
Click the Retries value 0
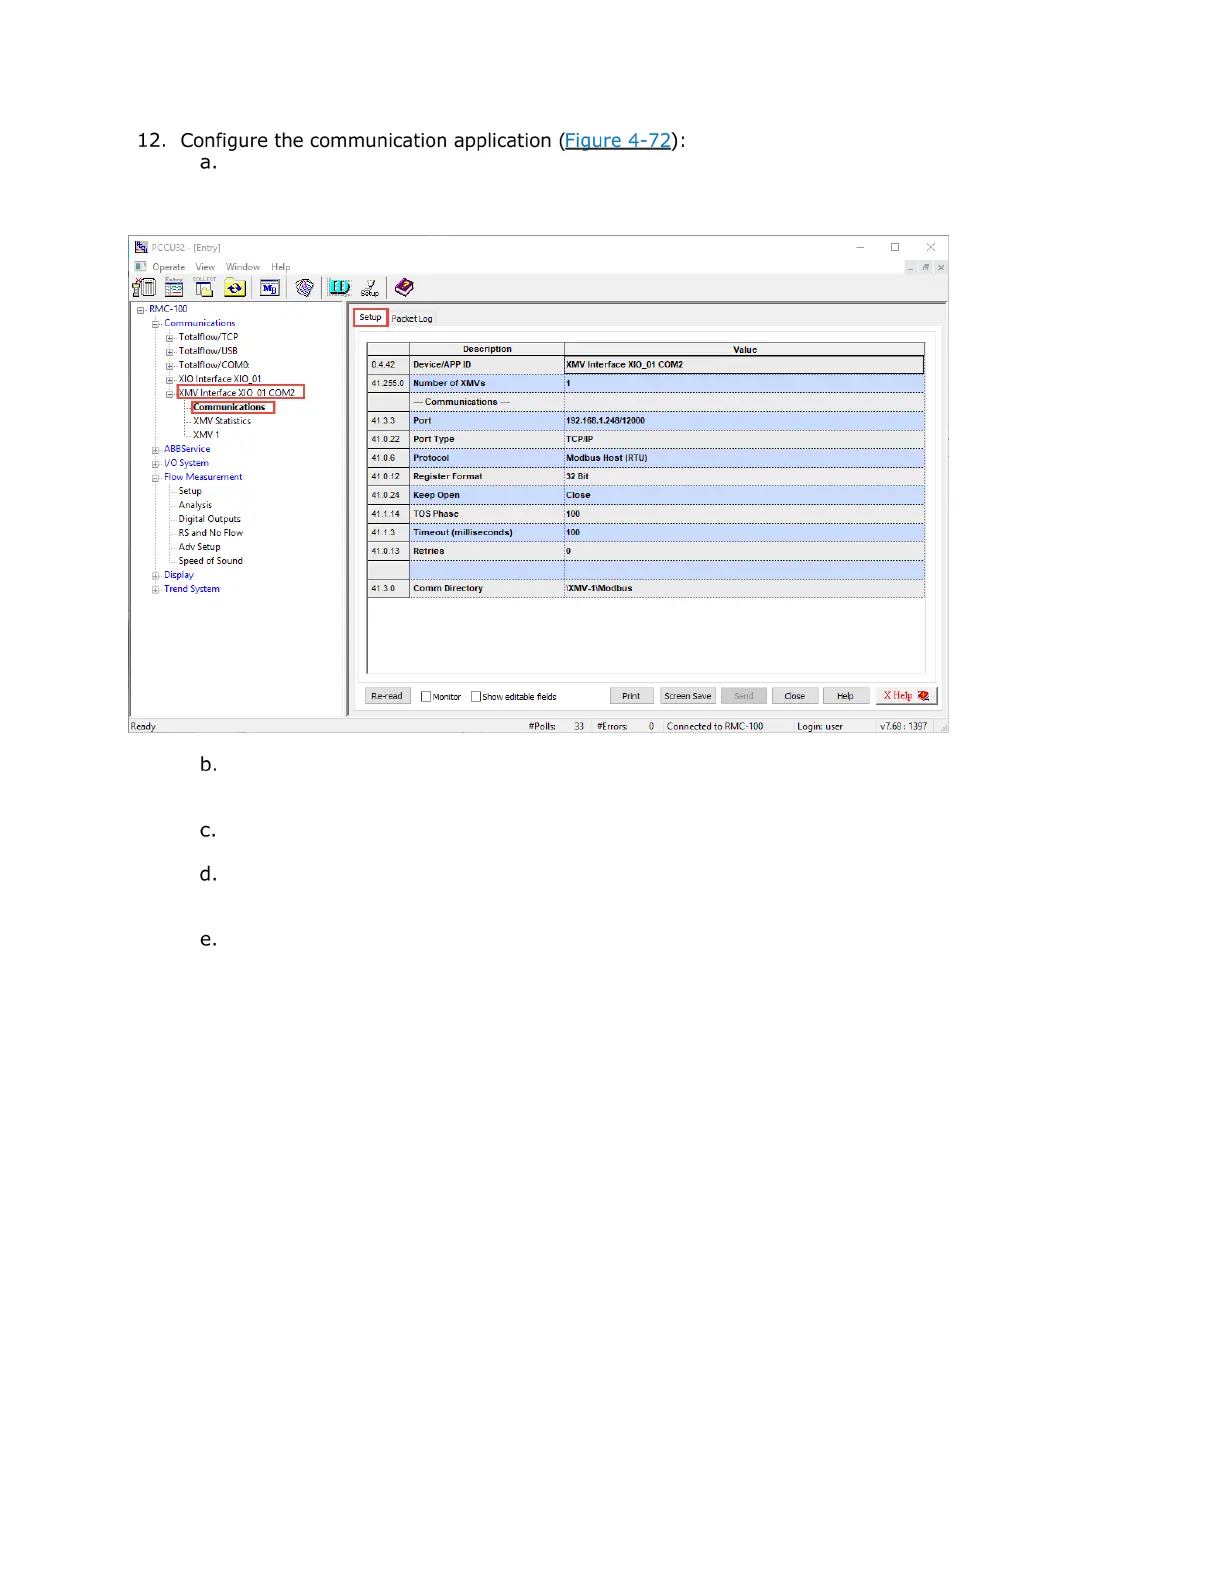click(744, 551)
